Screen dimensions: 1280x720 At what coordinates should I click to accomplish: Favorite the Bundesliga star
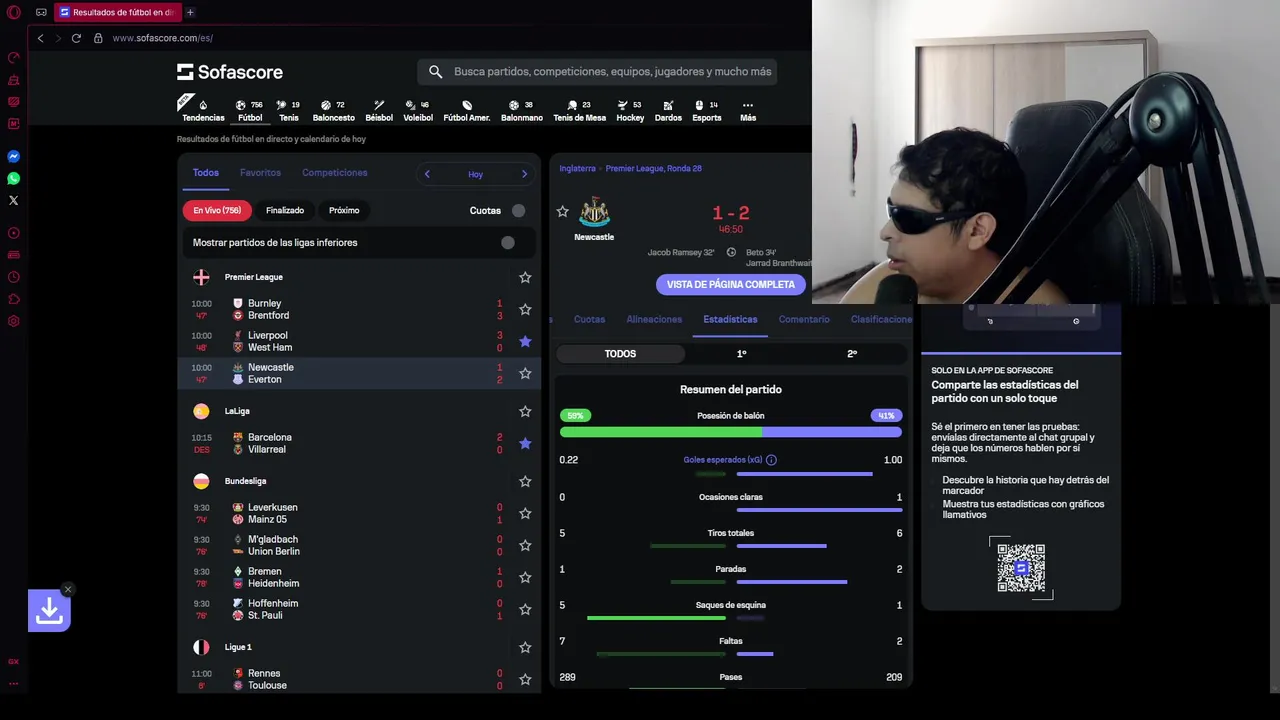525,481
